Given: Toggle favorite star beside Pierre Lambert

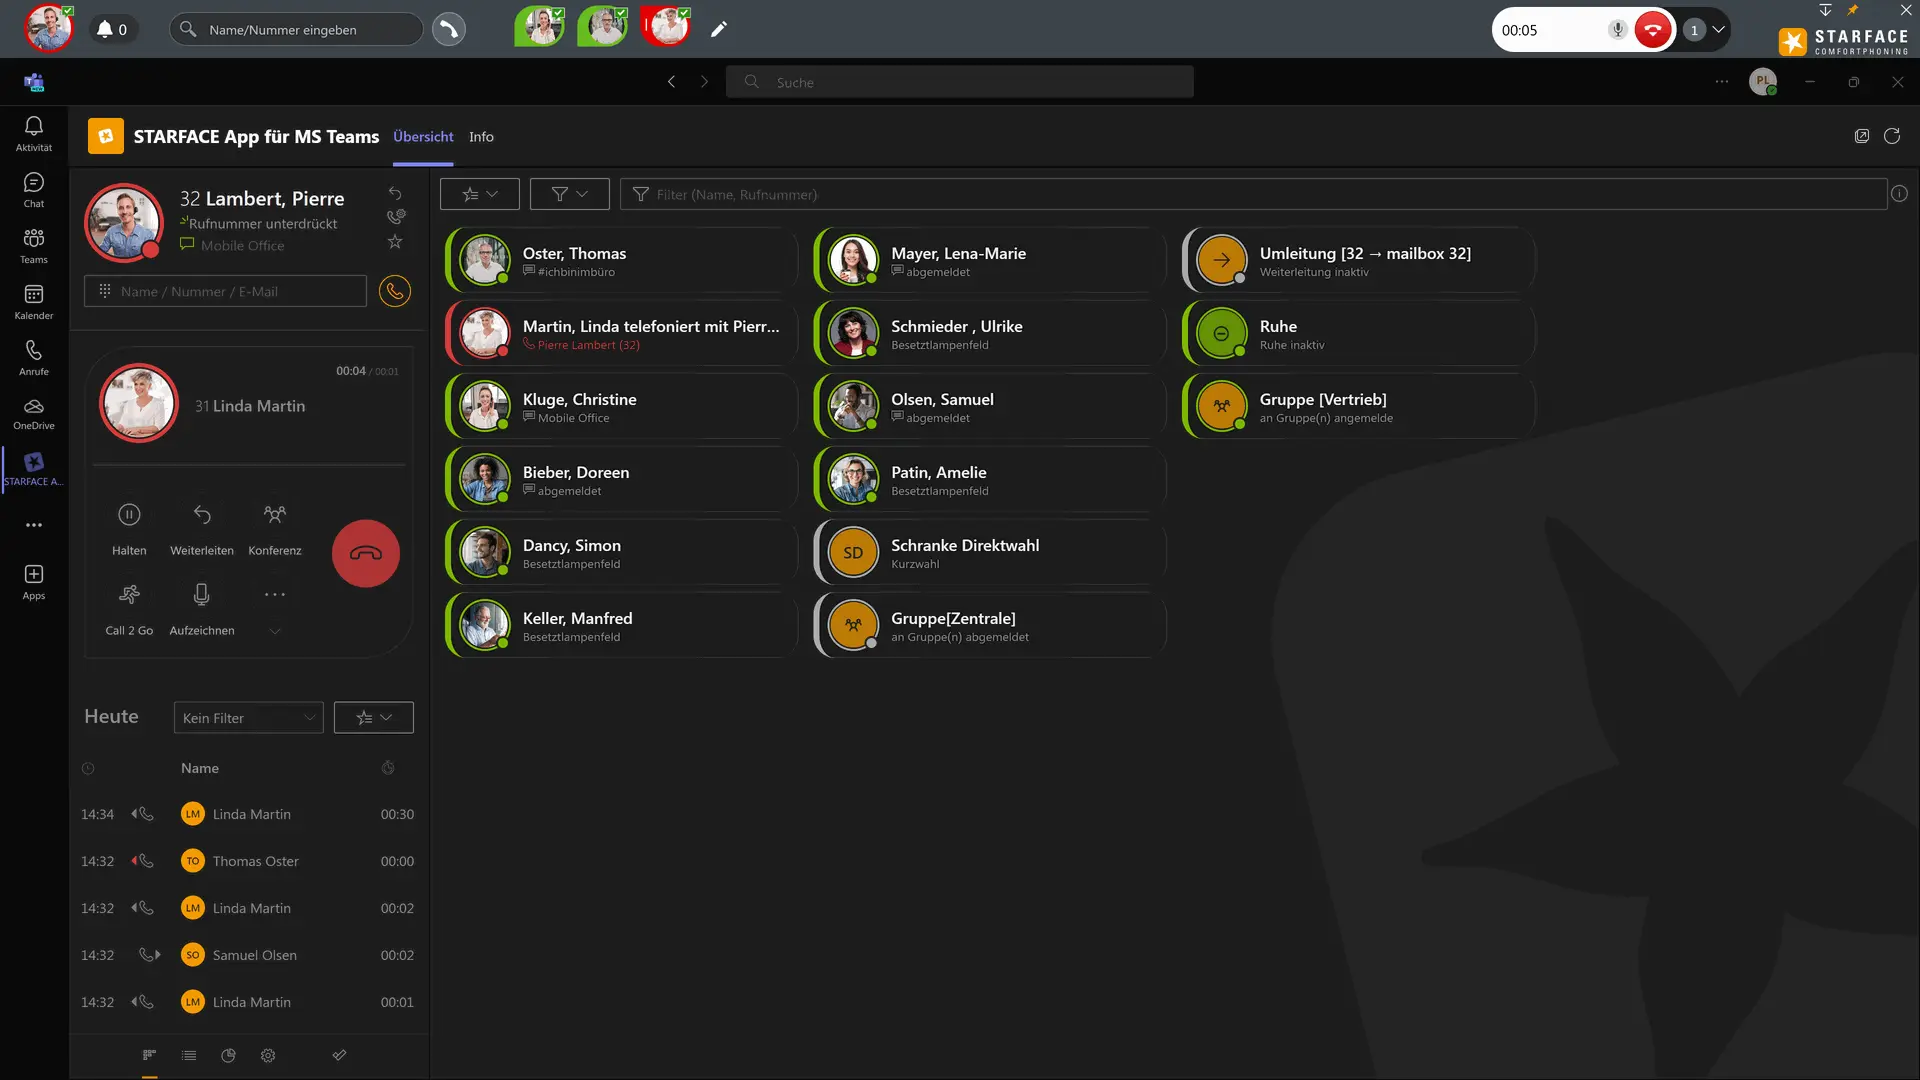Looking at the screenshot, I should tap(395, 242).
